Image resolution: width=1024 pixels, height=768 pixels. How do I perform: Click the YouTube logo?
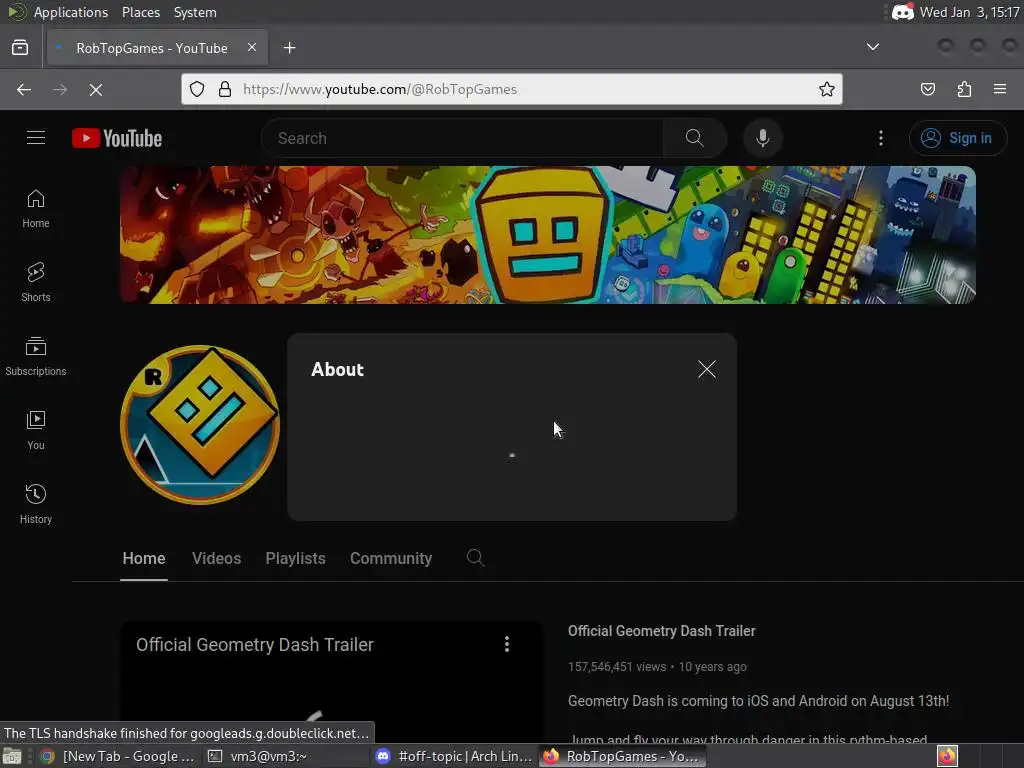click(117, 138)
